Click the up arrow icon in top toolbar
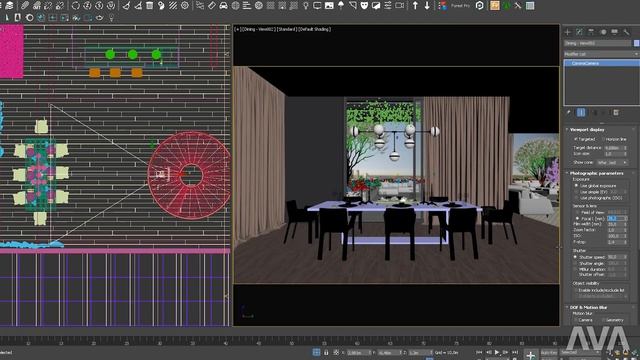Screen dimensions: 640x360 [x=415, y=6]
